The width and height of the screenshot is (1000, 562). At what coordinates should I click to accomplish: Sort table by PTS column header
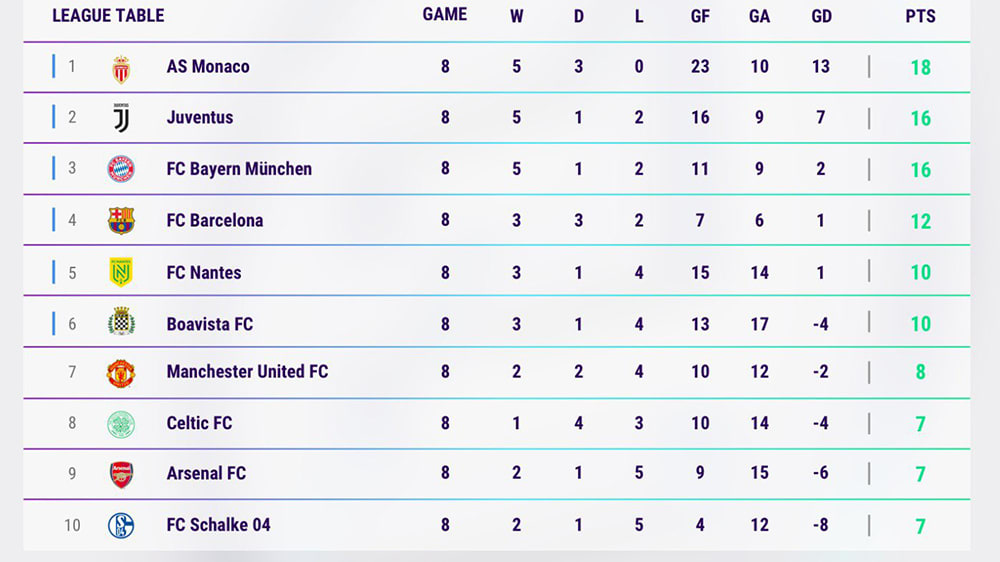(x=920, y=16)
